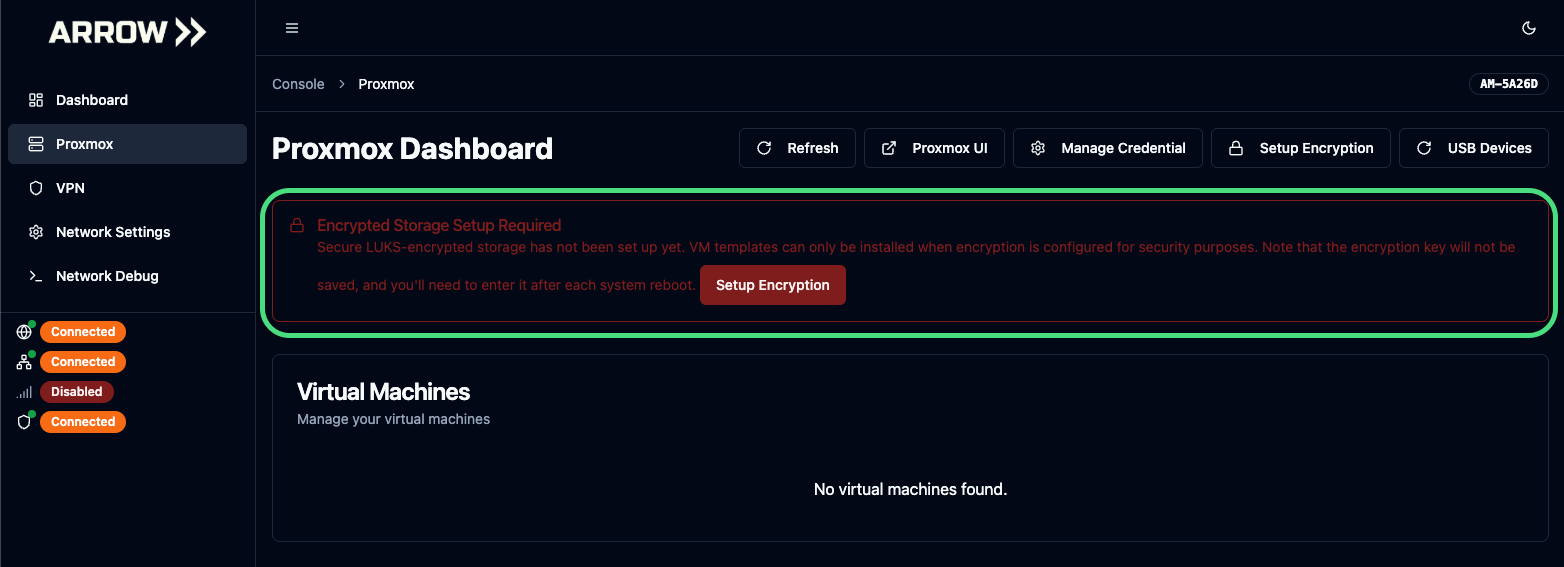Click the ARROW logo in the sidebar
The width and height of the screenshot is (1564, 567).
(x=127, y=32)
